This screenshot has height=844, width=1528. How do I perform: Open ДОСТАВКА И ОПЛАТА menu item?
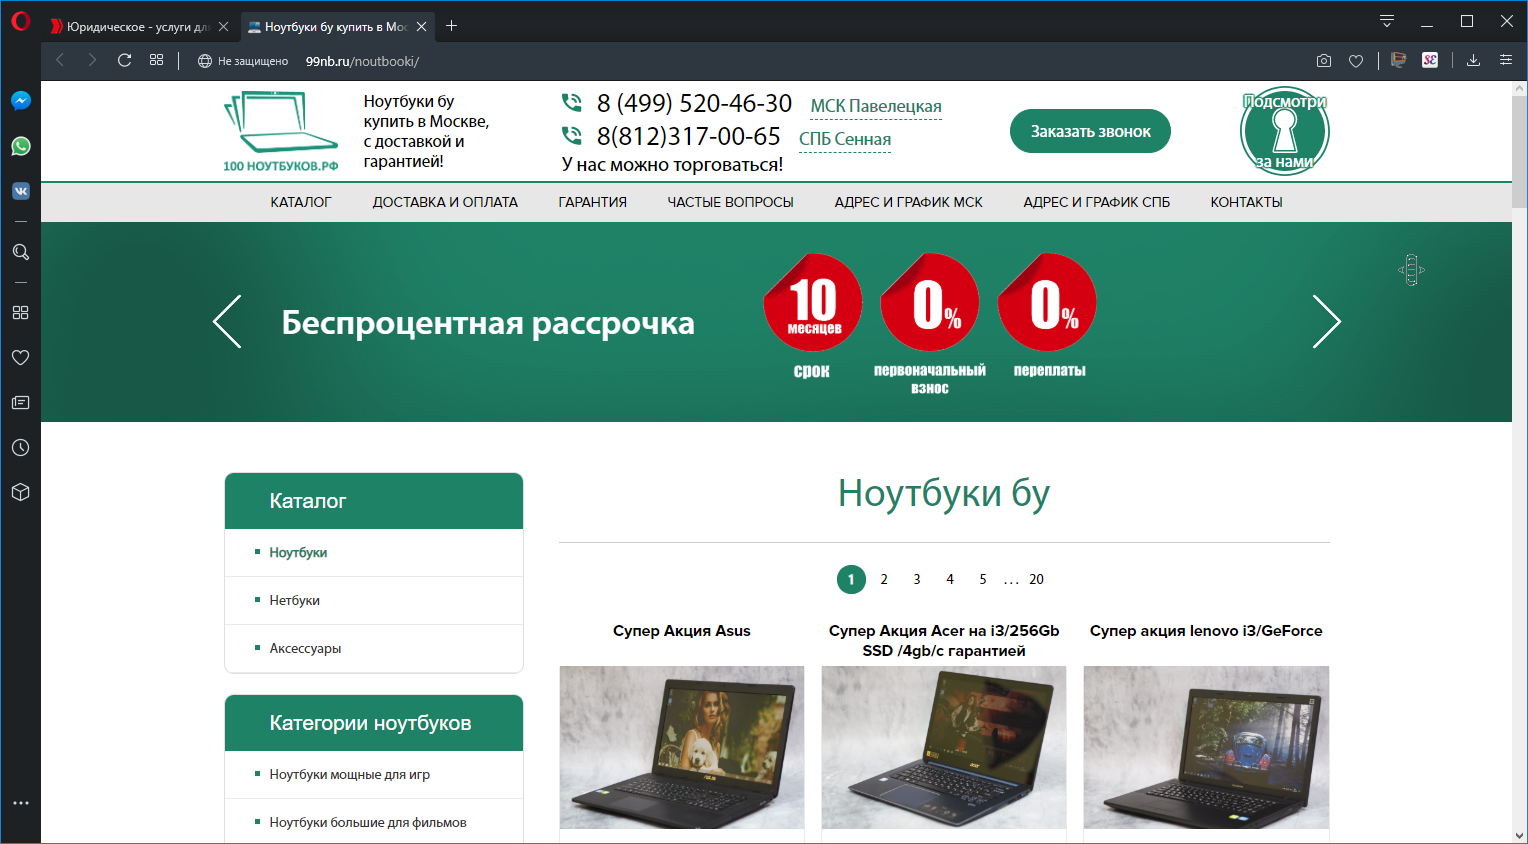(445, 202)
